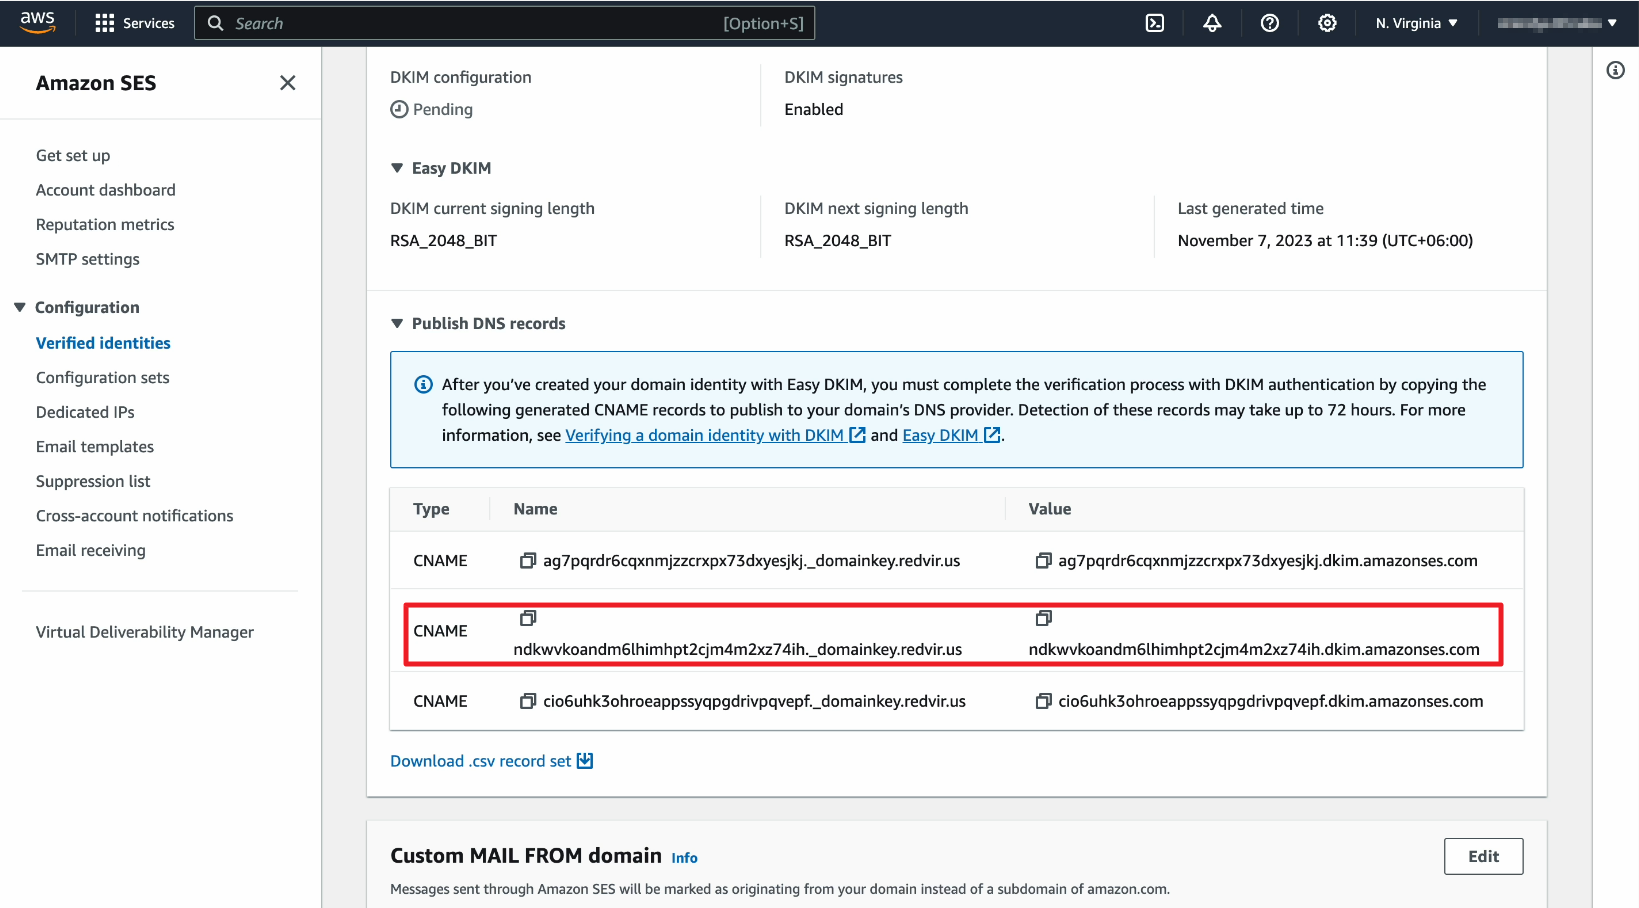Viewport: 1639px width, 908px height.
Task: Go to Configuration sets in sidebar
Action: tap(102, 378)
